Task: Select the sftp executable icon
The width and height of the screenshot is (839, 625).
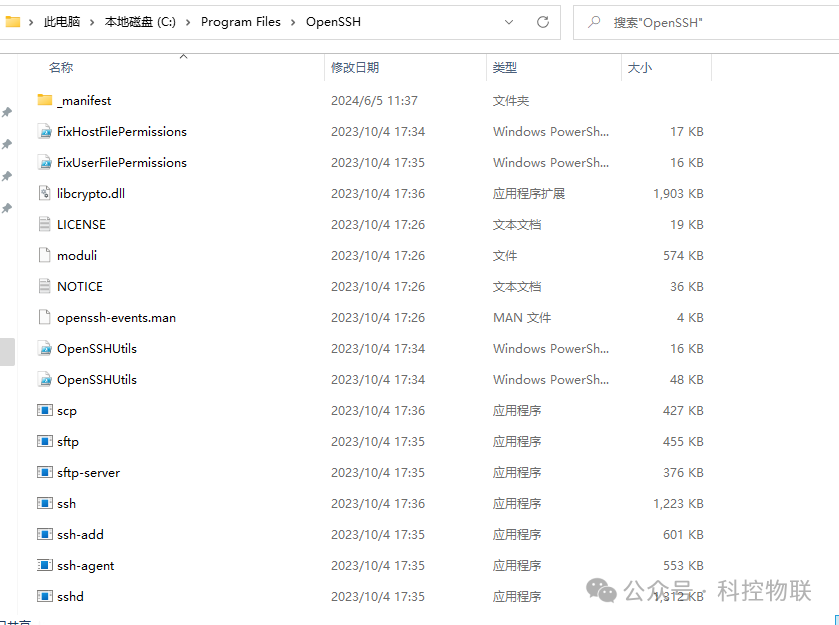Action: (x=44, y=441)
